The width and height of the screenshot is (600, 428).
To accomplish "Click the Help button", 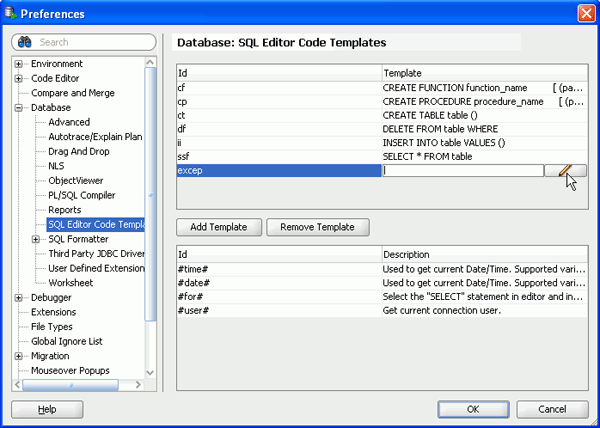I will 47,410.
